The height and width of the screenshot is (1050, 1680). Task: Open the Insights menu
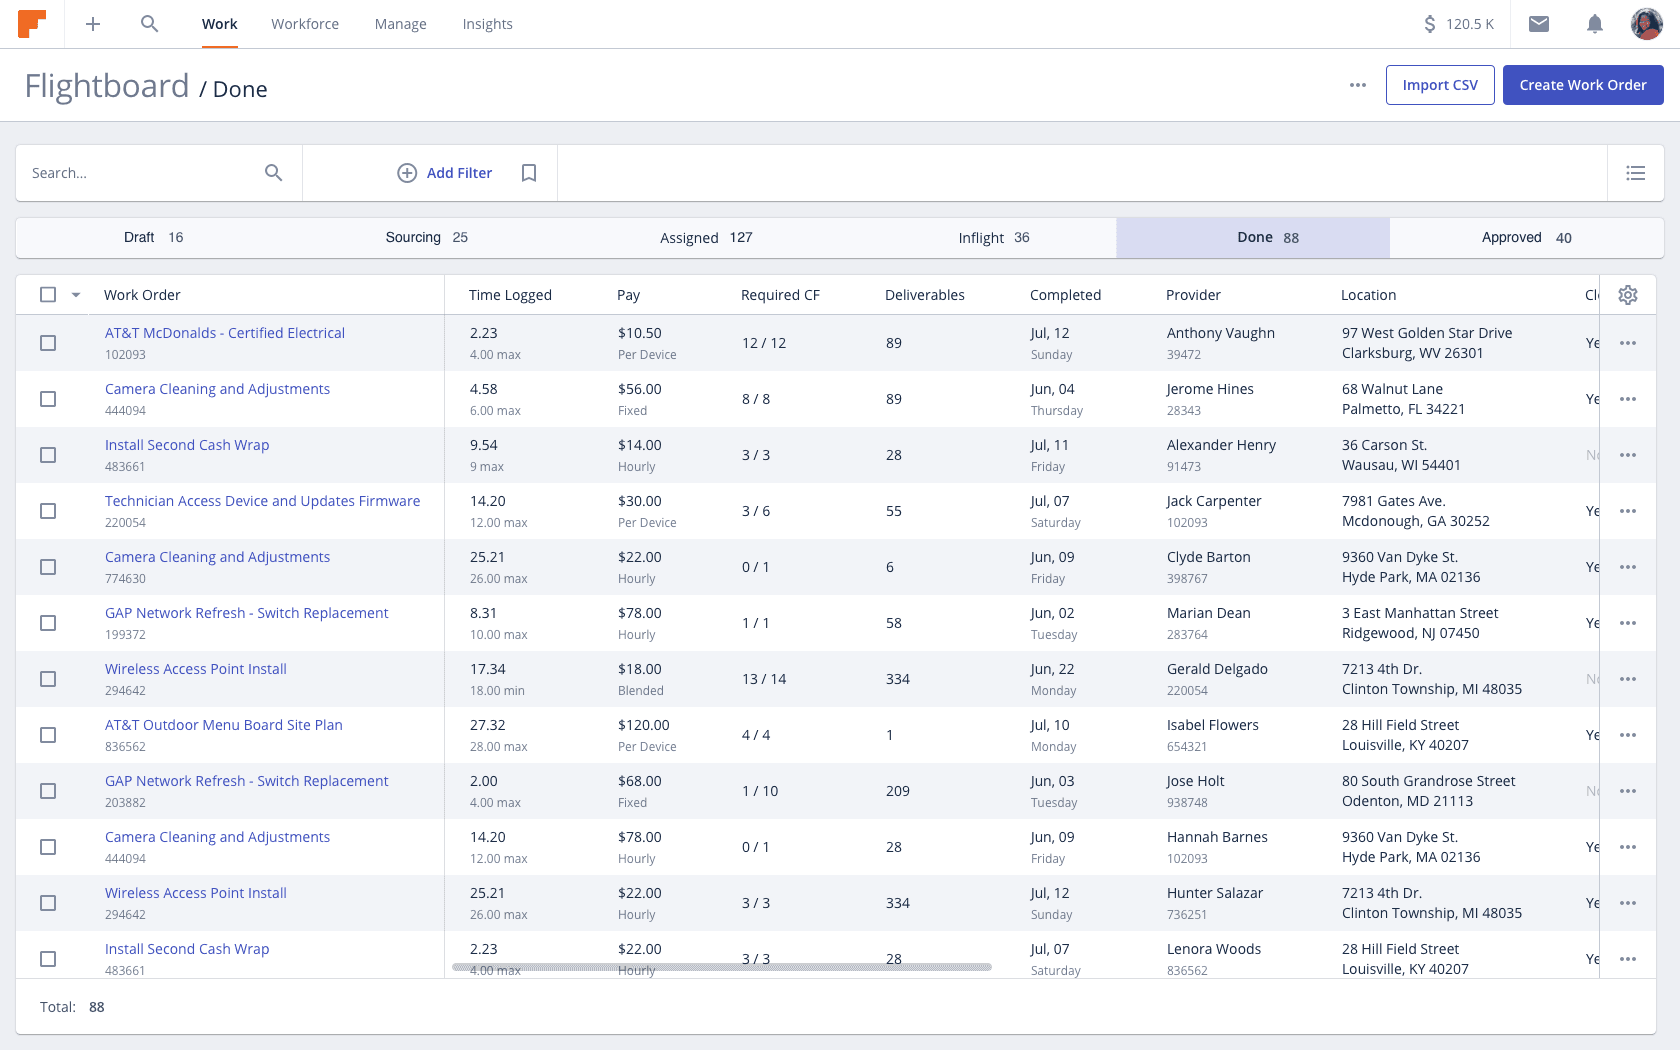tap(487, 24)
